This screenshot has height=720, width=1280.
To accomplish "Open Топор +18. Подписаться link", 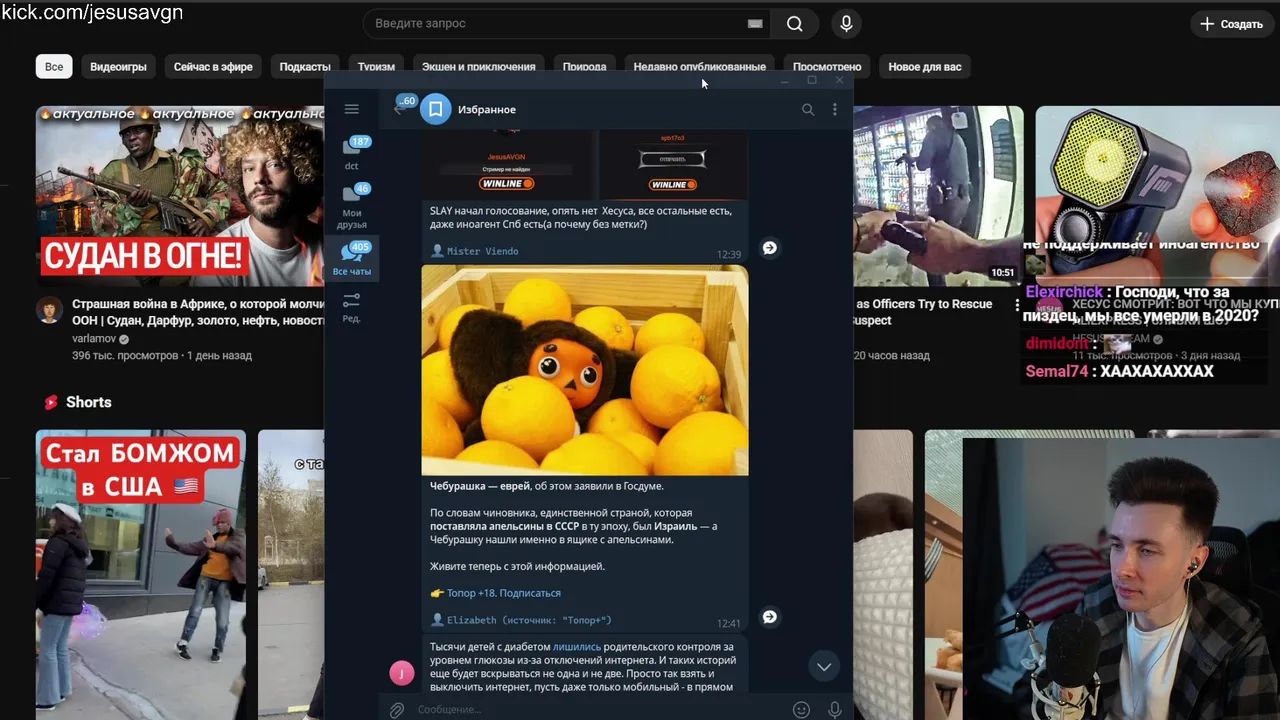I will click(503, 593).
